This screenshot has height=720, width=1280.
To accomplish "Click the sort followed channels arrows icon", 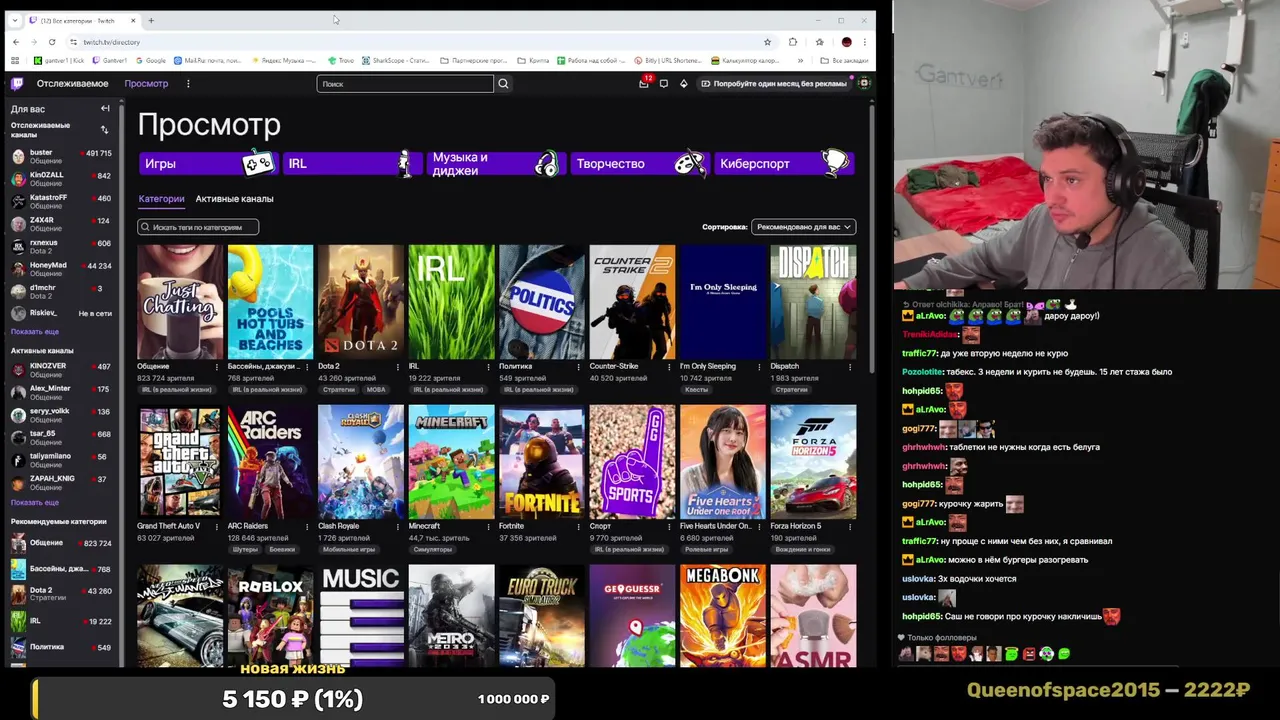I will click(104, 130).
